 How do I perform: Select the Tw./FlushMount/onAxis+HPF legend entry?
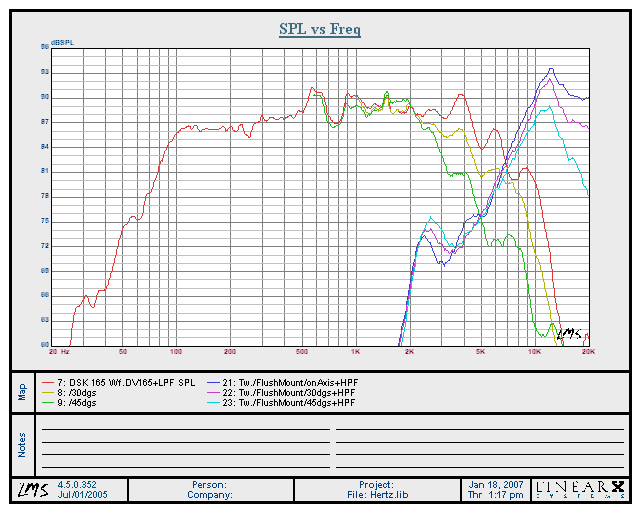coord(292,383)
